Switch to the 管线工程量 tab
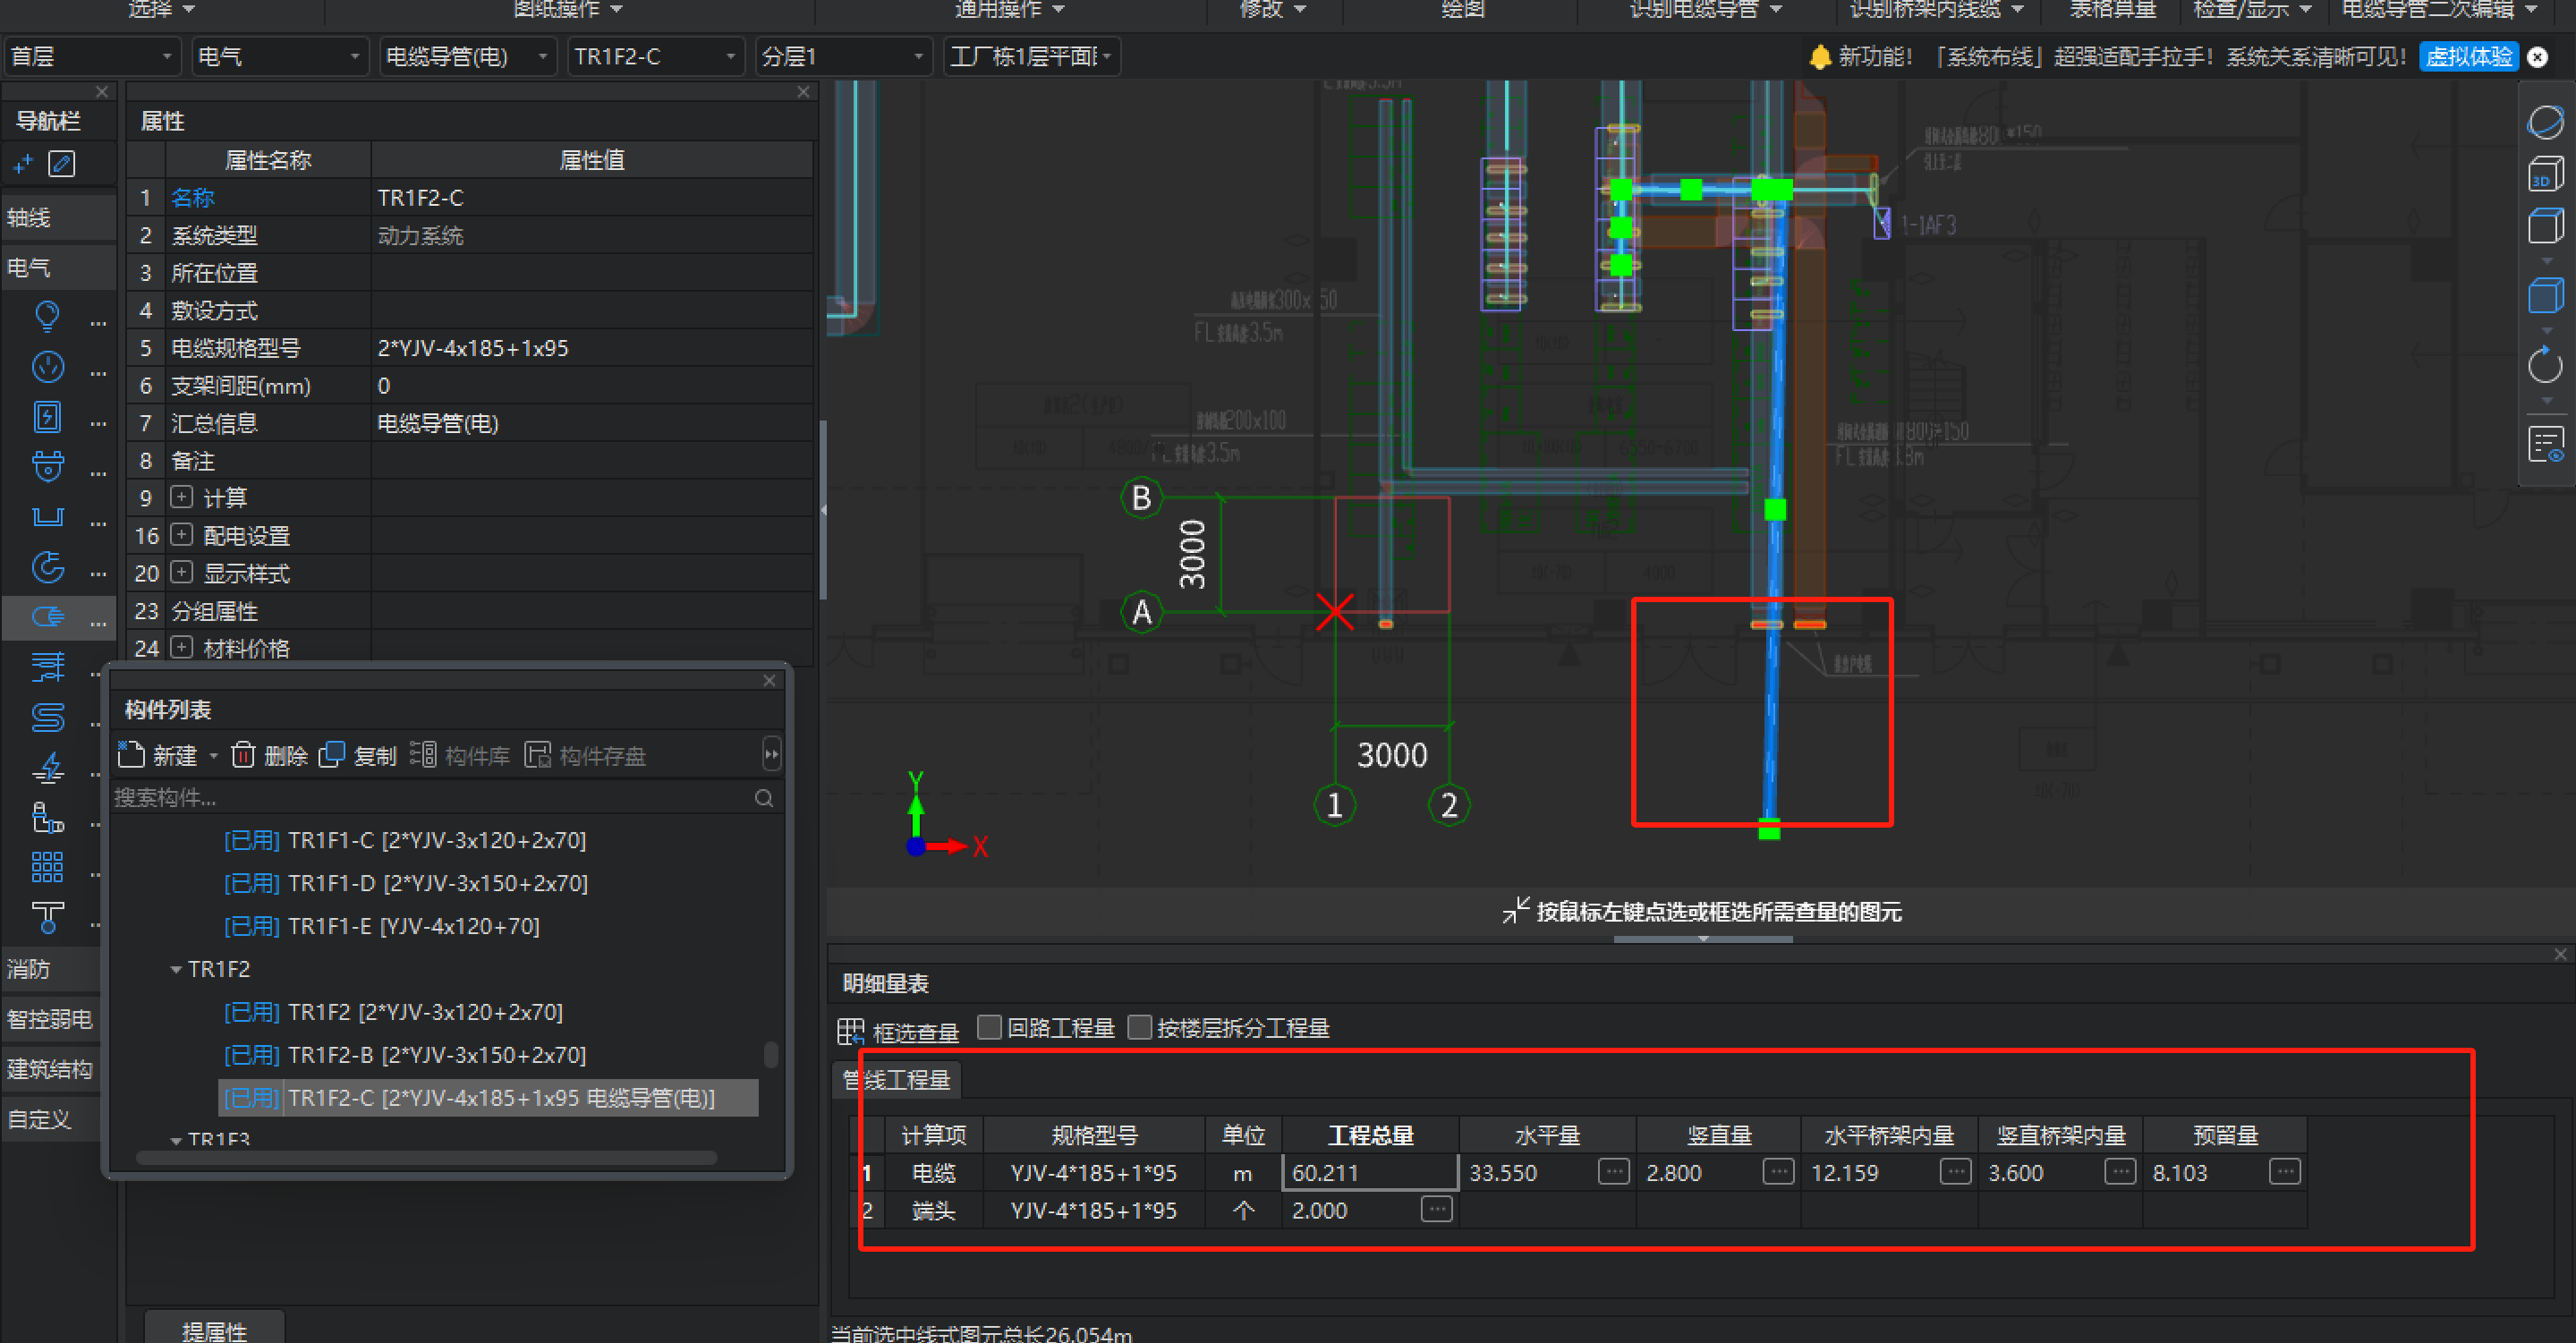Image resolution: width=2576 pixels, height=1343 pixels. coord(896,1080)
